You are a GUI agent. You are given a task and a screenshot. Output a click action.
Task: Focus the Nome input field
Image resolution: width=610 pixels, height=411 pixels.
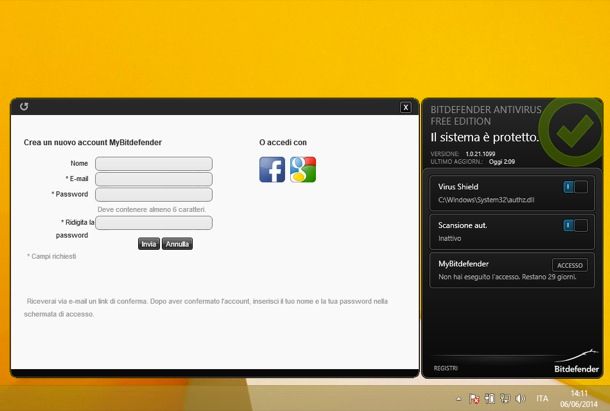pos(154,164)
